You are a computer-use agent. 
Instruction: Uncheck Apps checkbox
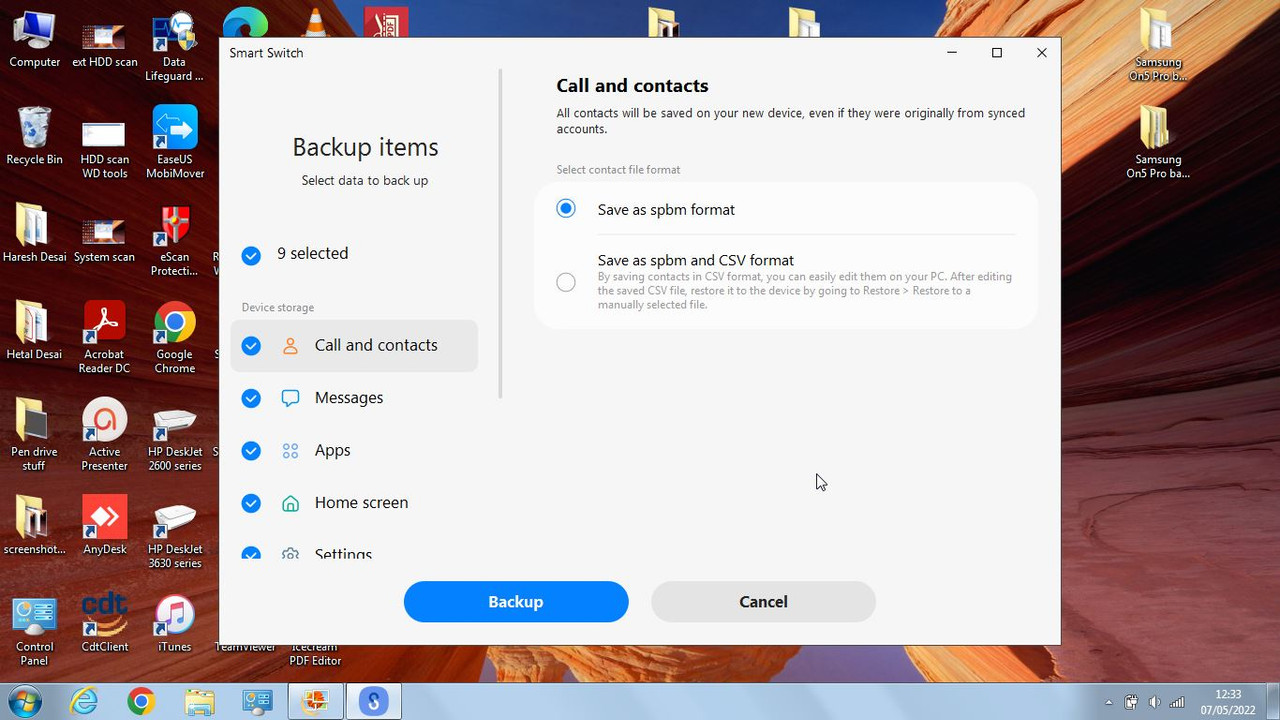coord(251,451)
